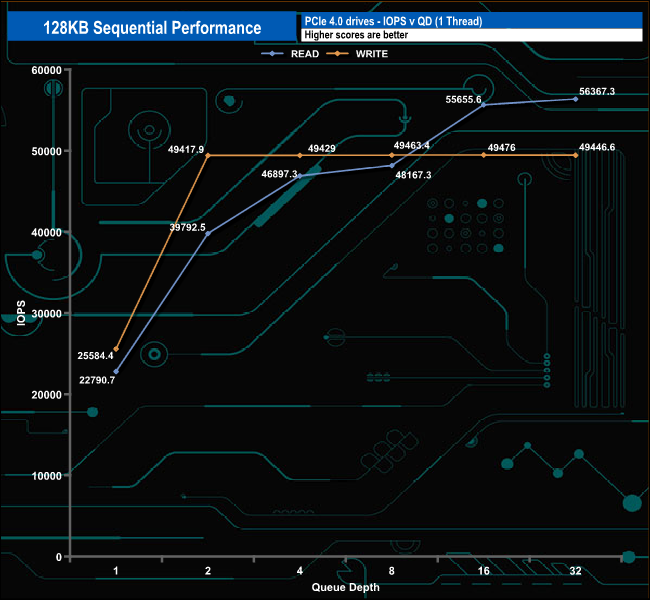The width and height of the screenshot is (650, 600).
Task: Click the 40000 y-axis label
Action: pos(46,233)
